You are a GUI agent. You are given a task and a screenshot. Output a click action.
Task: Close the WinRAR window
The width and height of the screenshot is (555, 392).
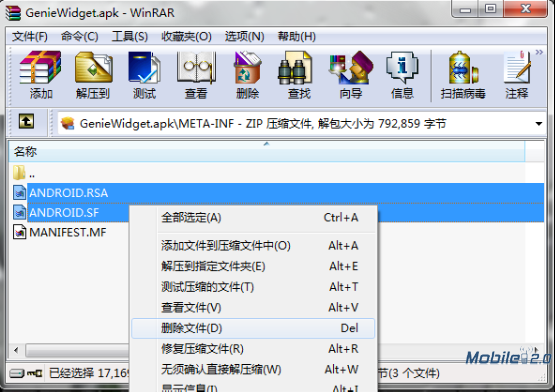click(526, 9)
